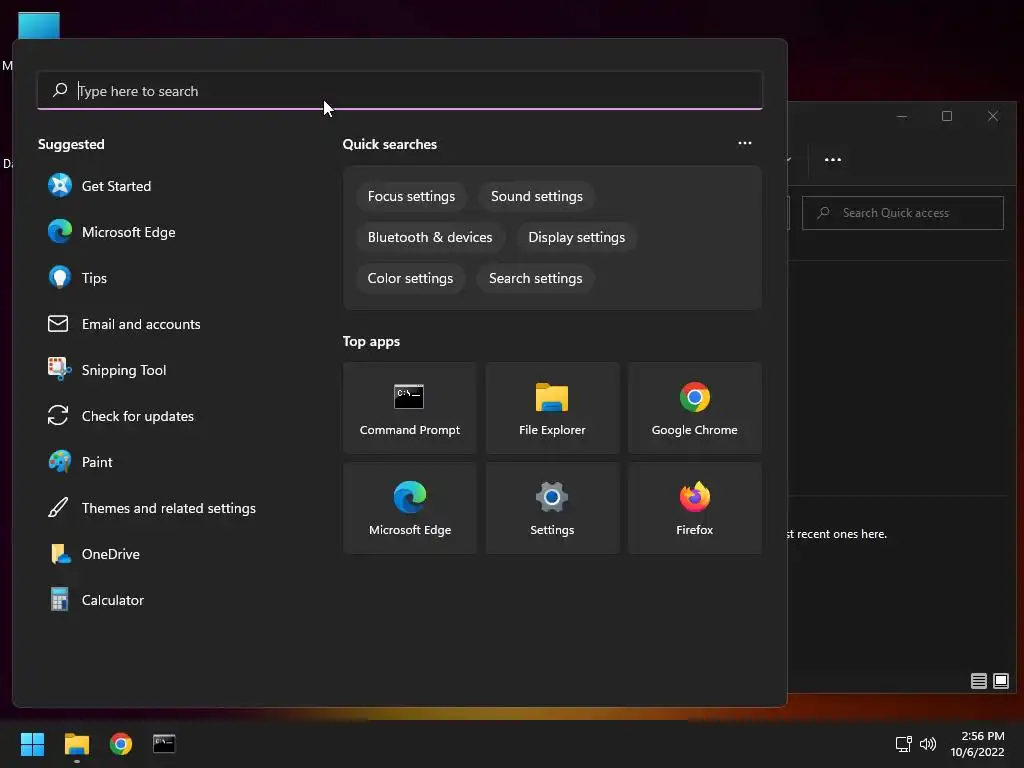This screenshot has height=768, width=1024.
Task: Launch Microsoft Edge tile in Top apps
Action: point(409,508)
